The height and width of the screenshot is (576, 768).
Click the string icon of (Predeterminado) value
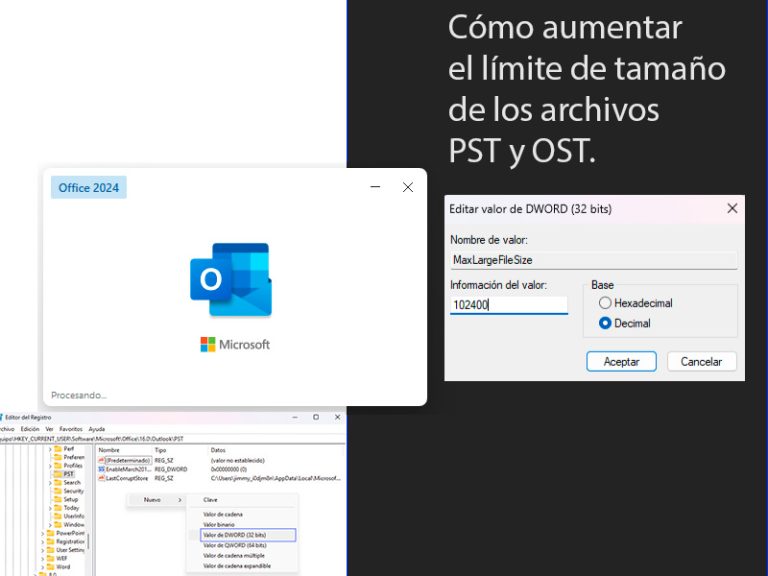point(101,460)
